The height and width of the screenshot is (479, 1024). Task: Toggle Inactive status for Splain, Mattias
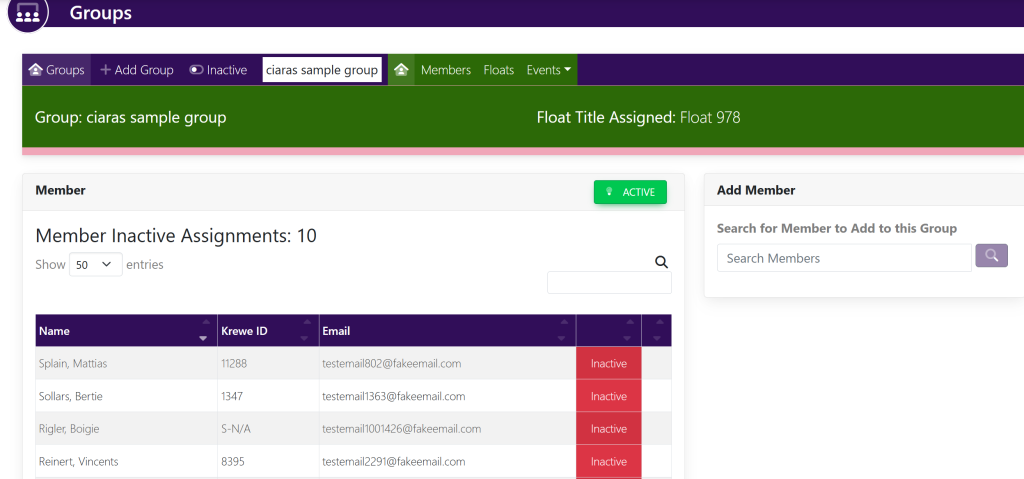point(608,364)
